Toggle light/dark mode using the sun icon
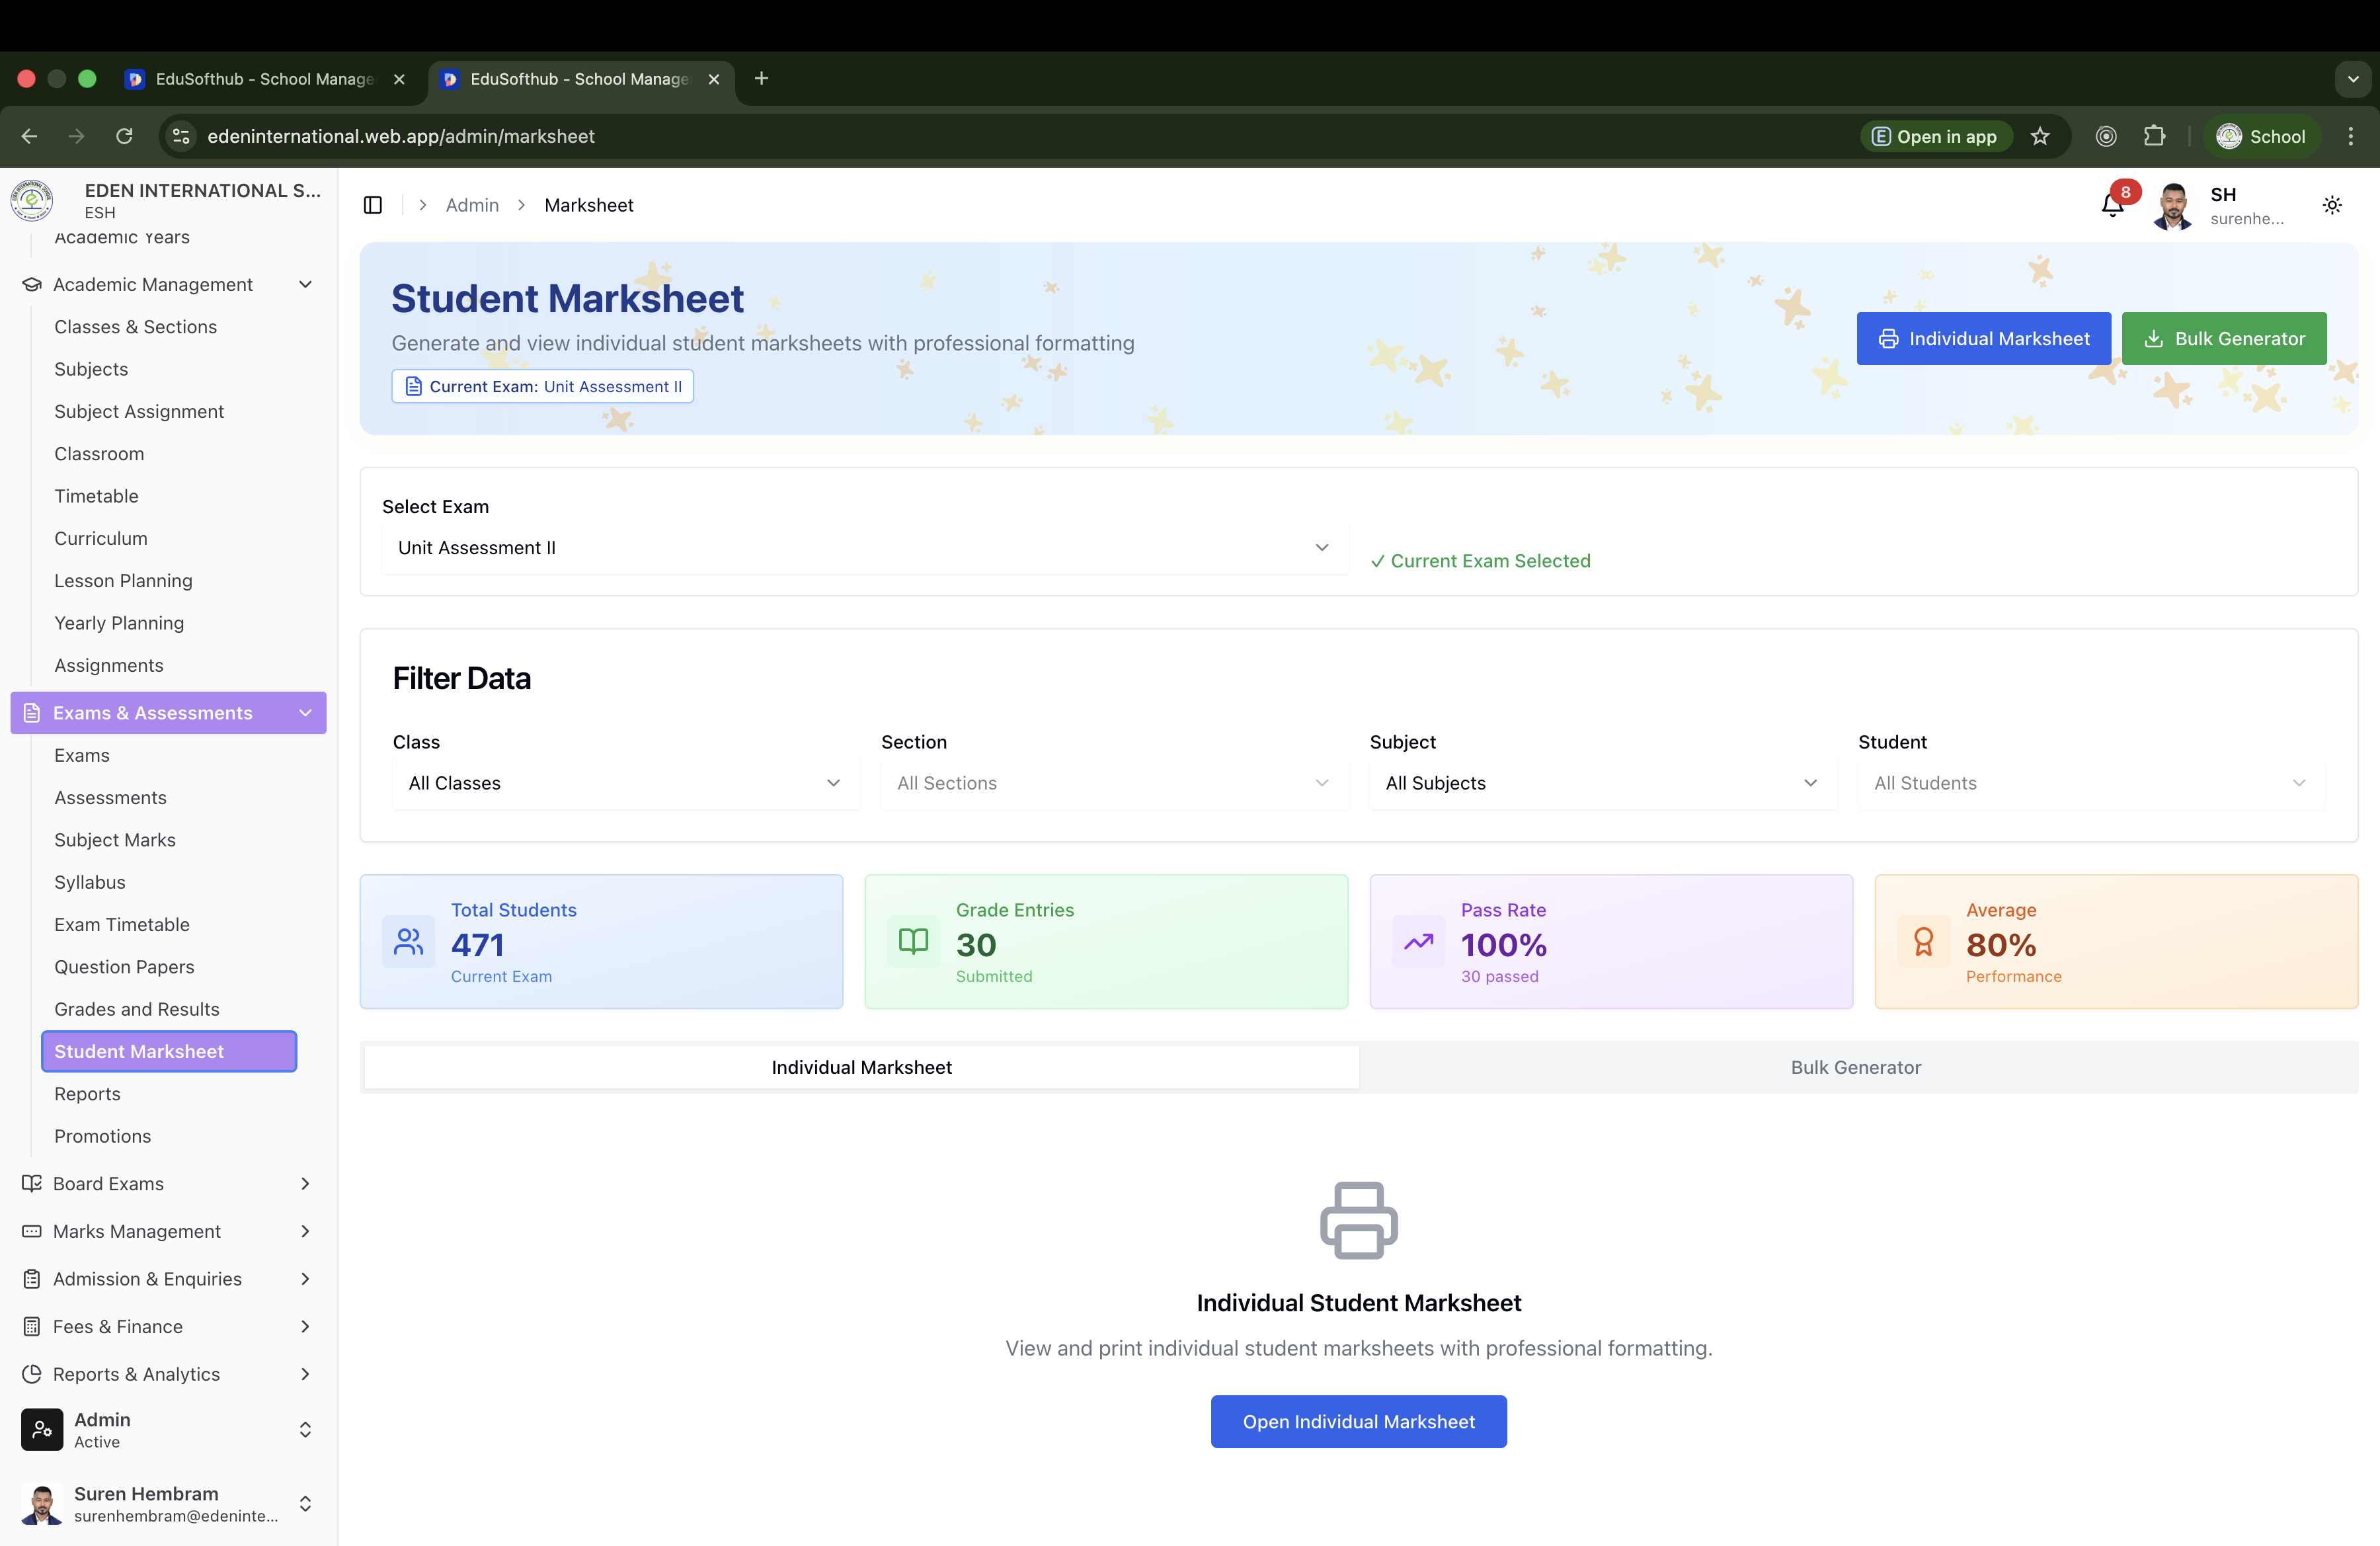The image size is (2380, 1546). coord(2332,204)
